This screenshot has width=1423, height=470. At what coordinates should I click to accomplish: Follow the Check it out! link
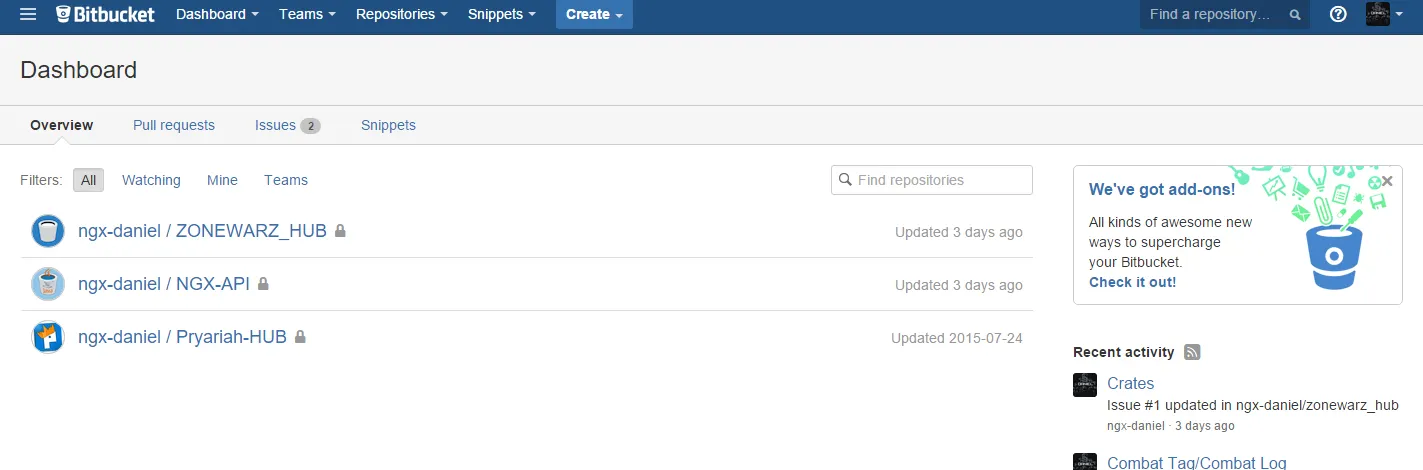click(x=1132, y=282)
